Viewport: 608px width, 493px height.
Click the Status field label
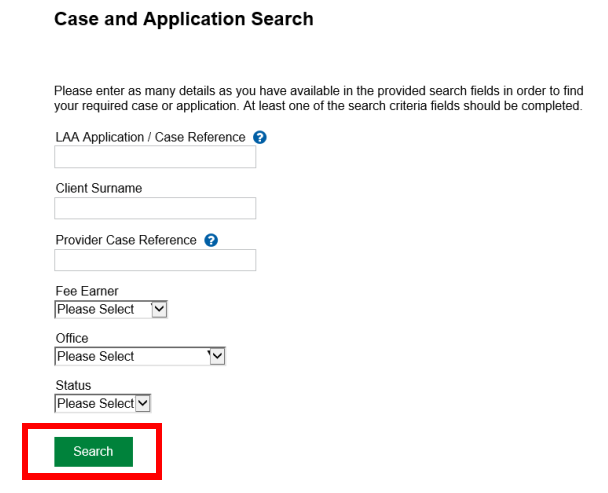(73, 385)
